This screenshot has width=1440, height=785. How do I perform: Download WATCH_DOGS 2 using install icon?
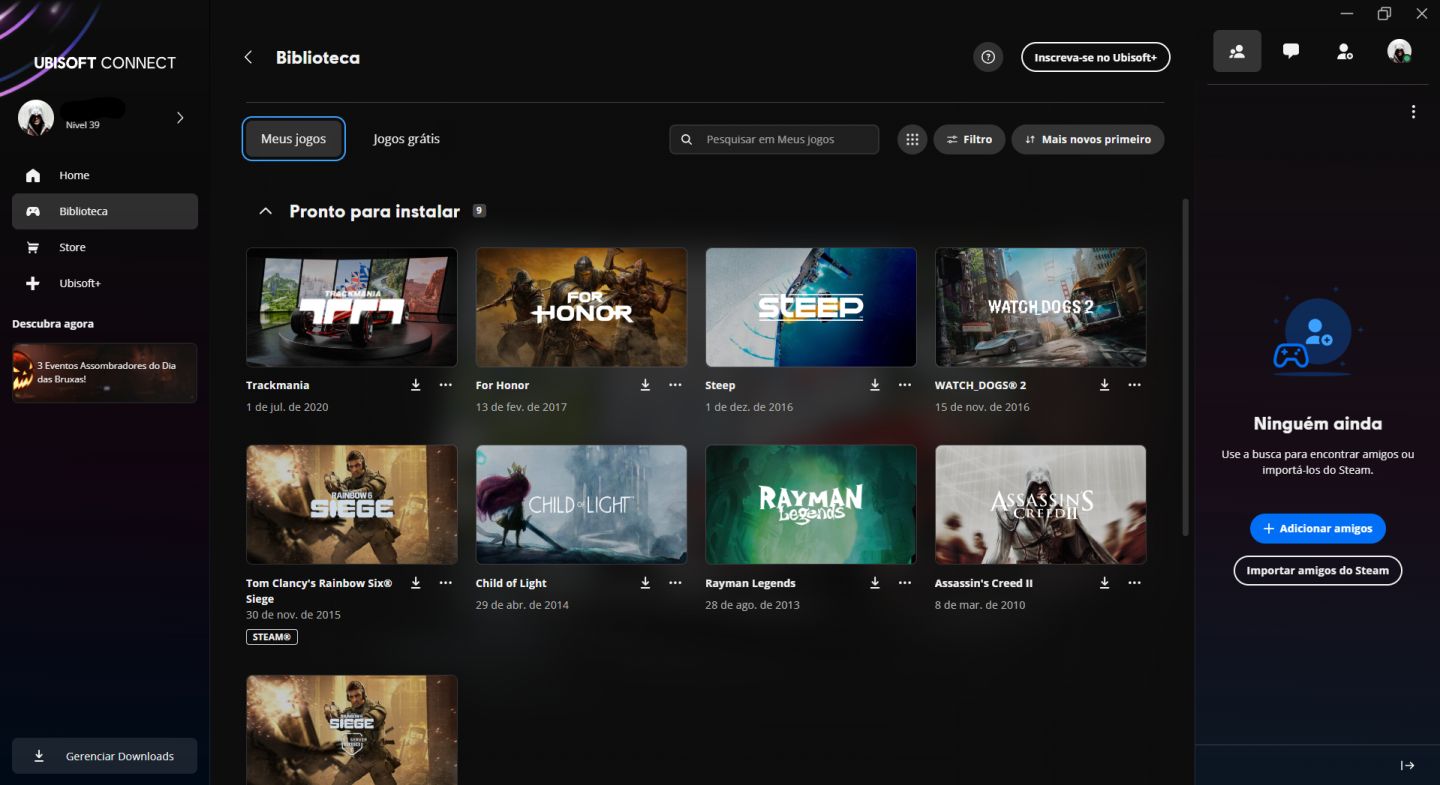[x=1105, y=385]
